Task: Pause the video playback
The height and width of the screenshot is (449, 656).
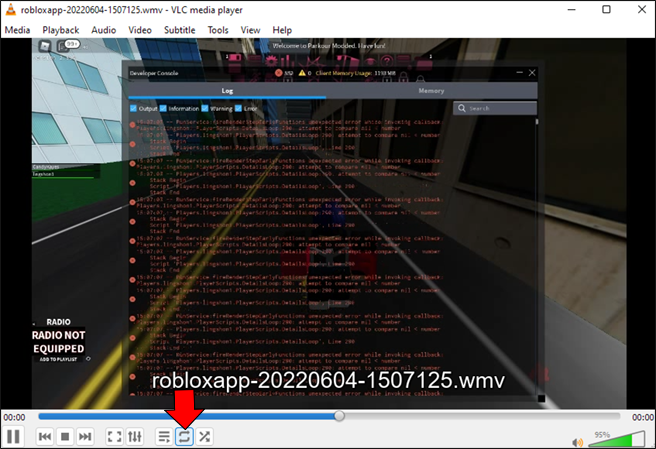Action: [13, 436]
